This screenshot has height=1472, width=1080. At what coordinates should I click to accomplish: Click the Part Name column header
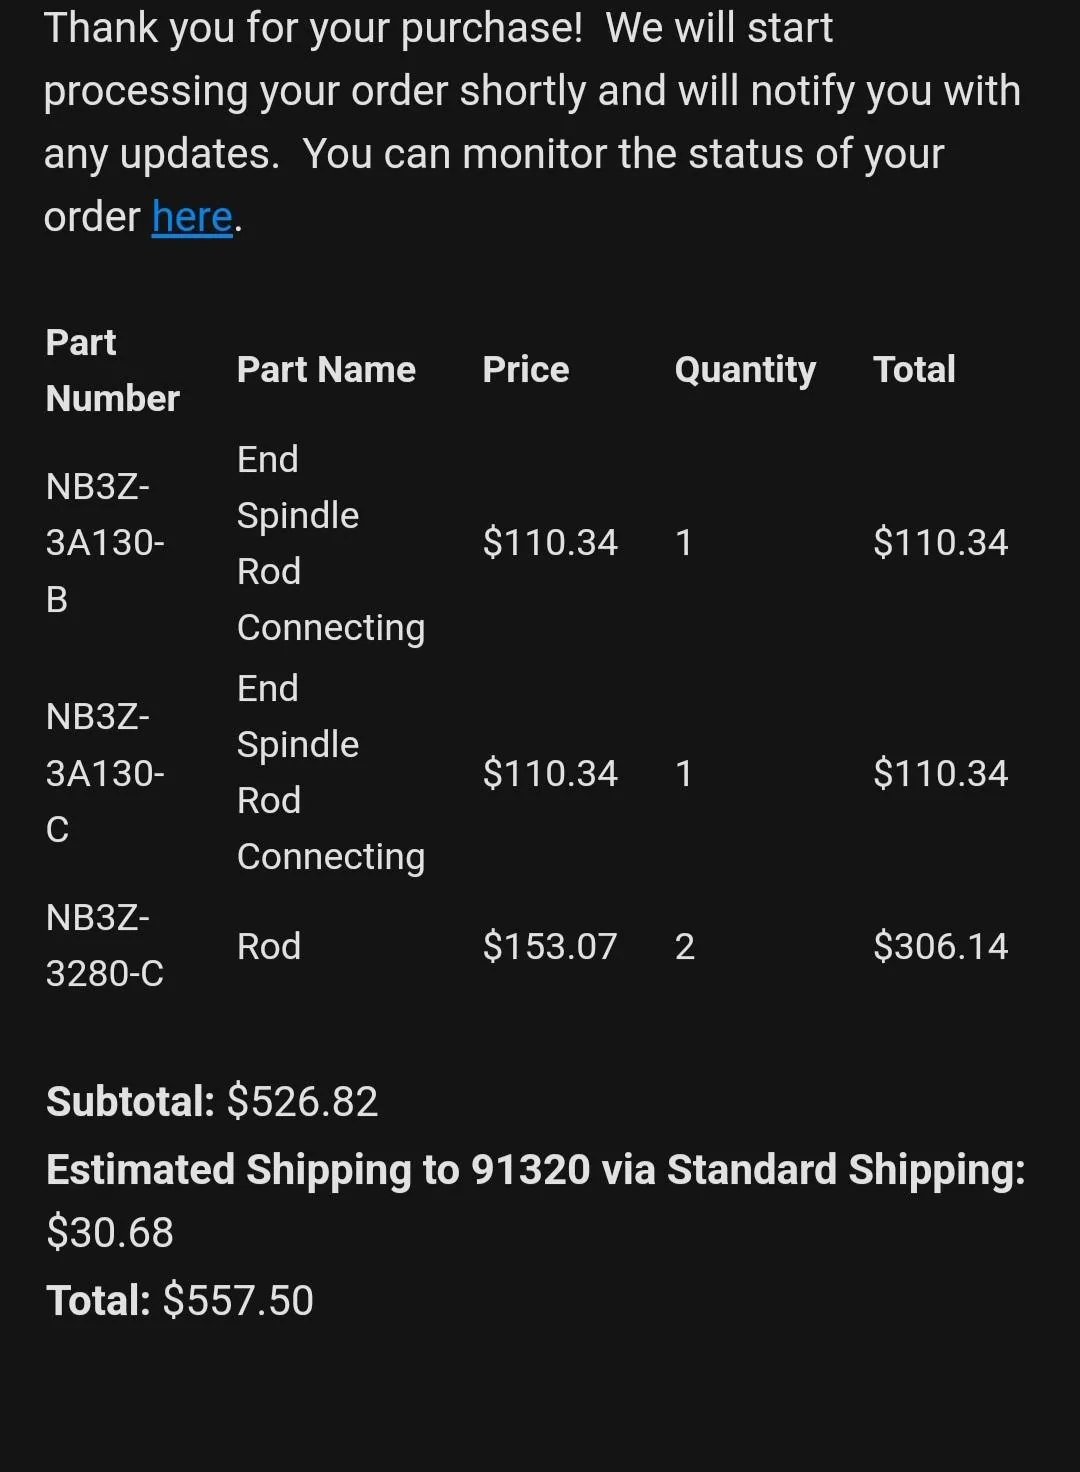pyautogui.click(x=326, y=370)
